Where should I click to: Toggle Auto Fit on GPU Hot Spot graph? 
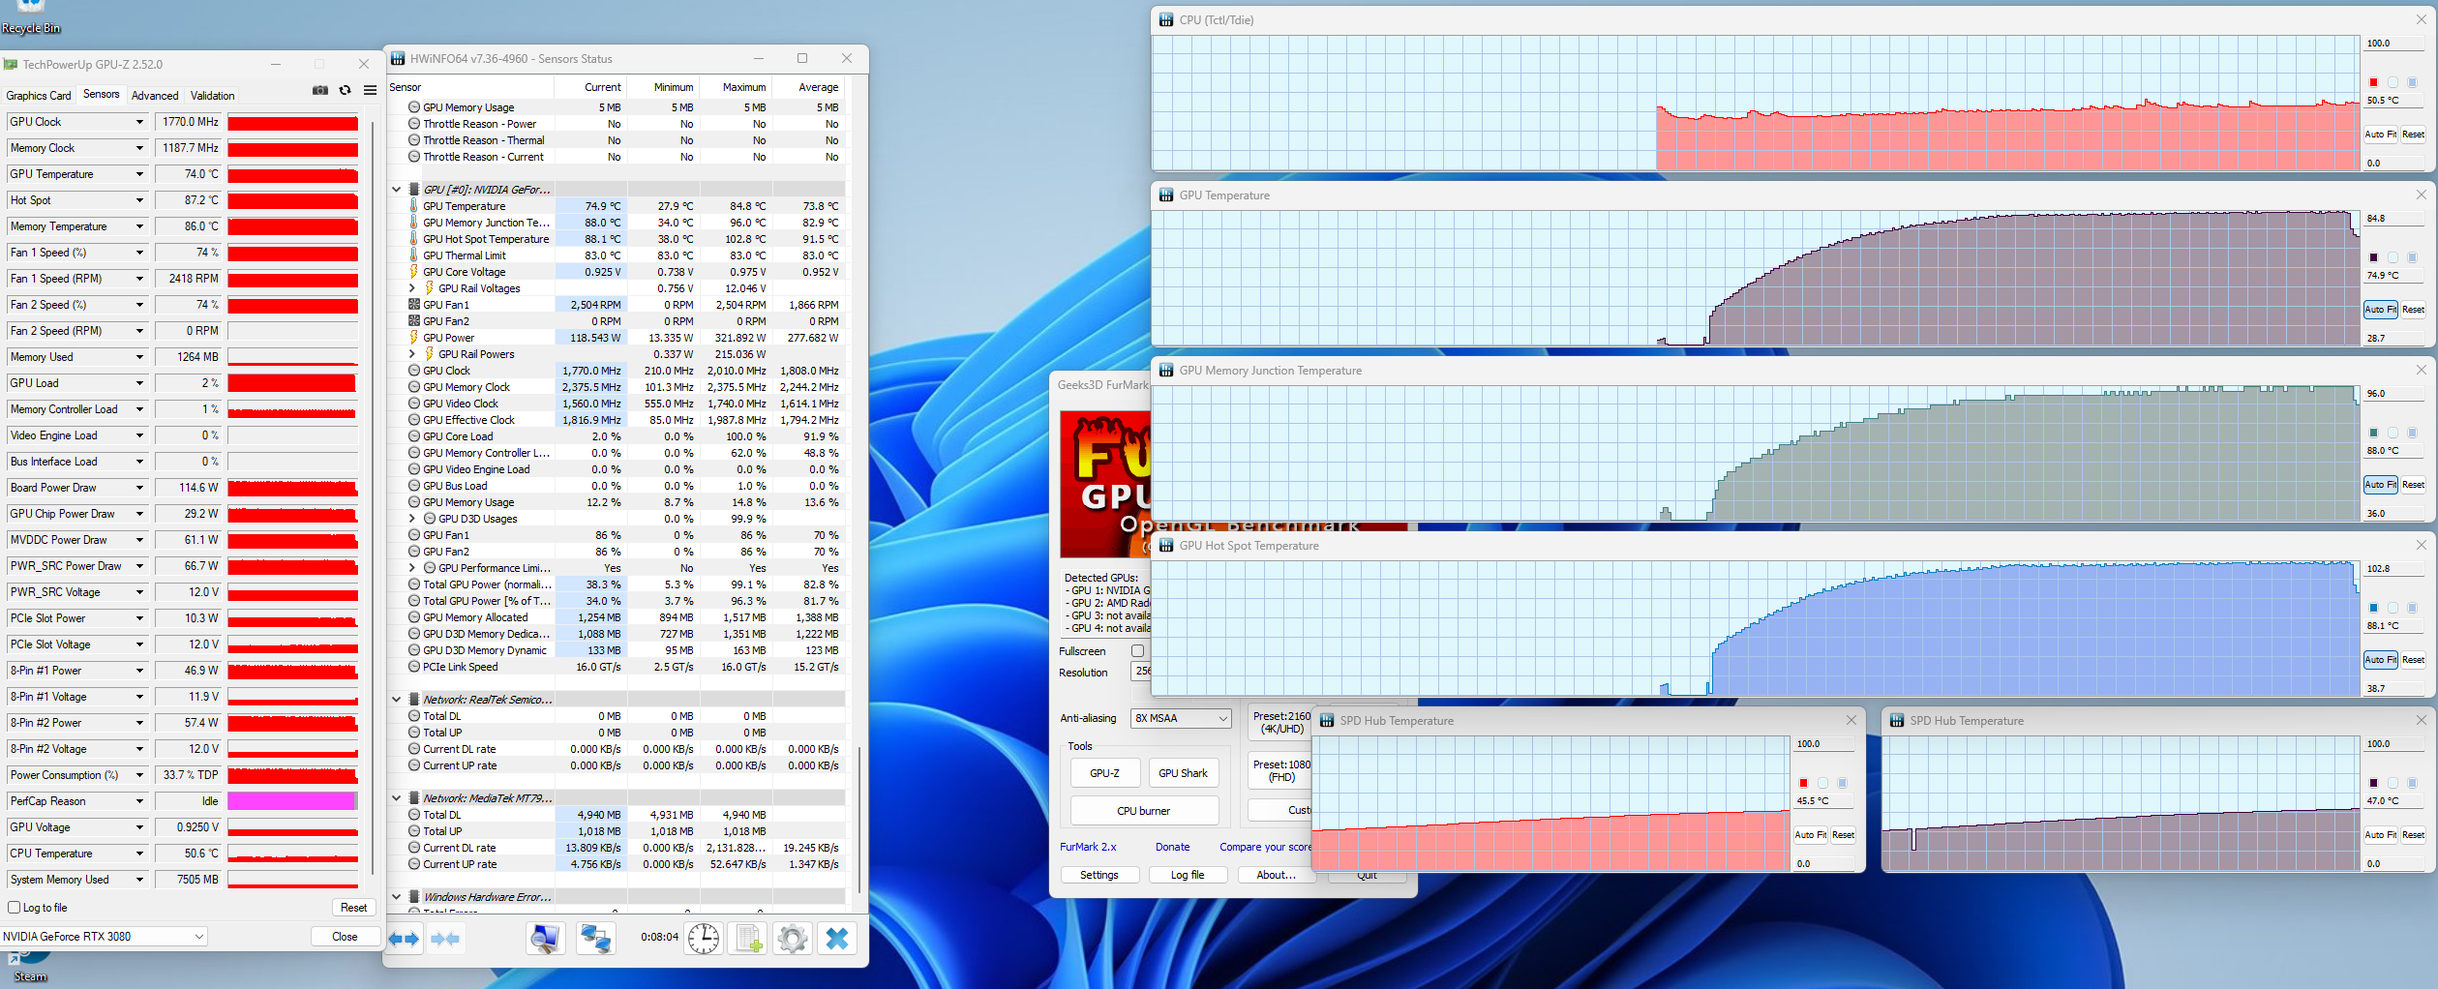click(2380, 660)
